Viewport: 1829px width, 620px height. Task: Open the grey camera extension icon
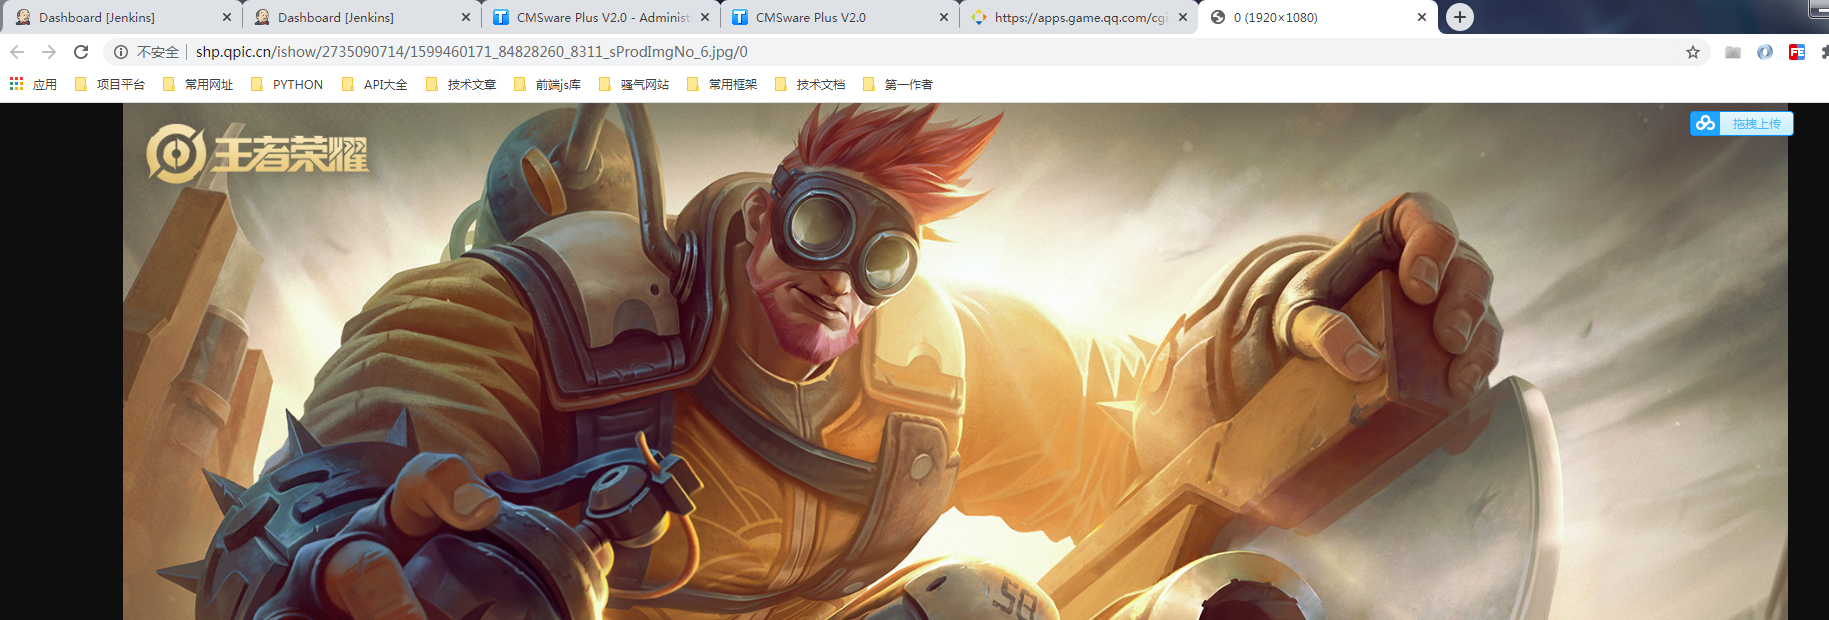pos(1733,52)
